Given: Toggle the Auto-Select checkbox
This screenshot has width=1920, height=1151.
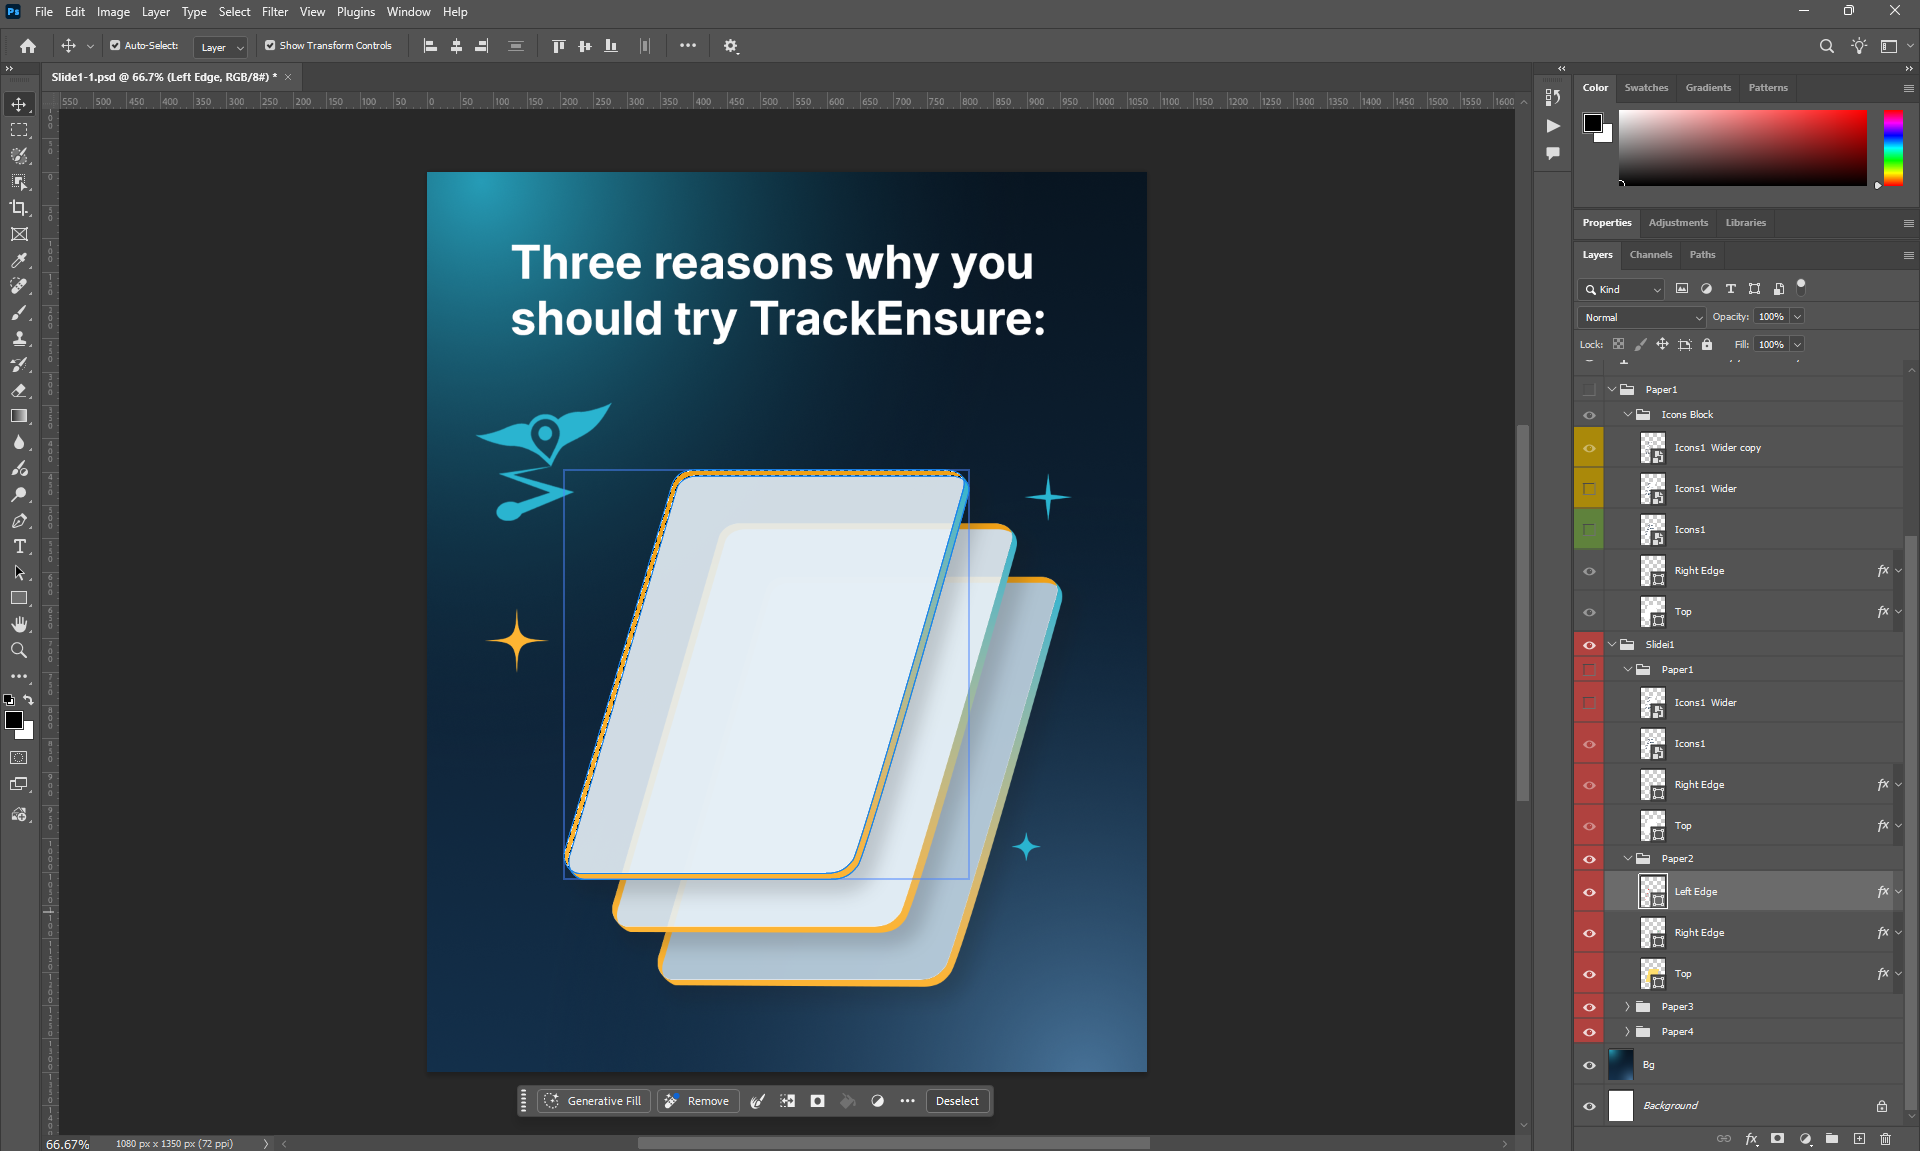Looking at the screenshot, I should tap(115, 45).
